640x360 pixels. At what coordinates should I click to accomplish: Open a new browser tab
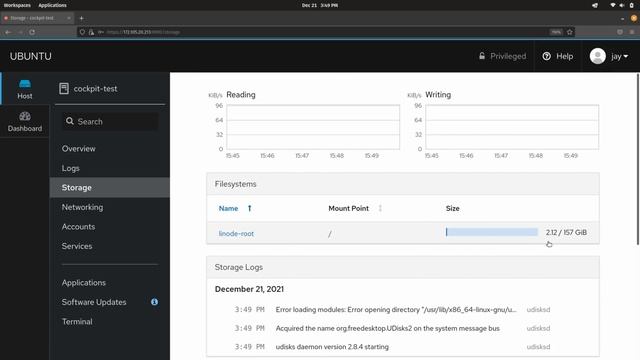(81, 18)
